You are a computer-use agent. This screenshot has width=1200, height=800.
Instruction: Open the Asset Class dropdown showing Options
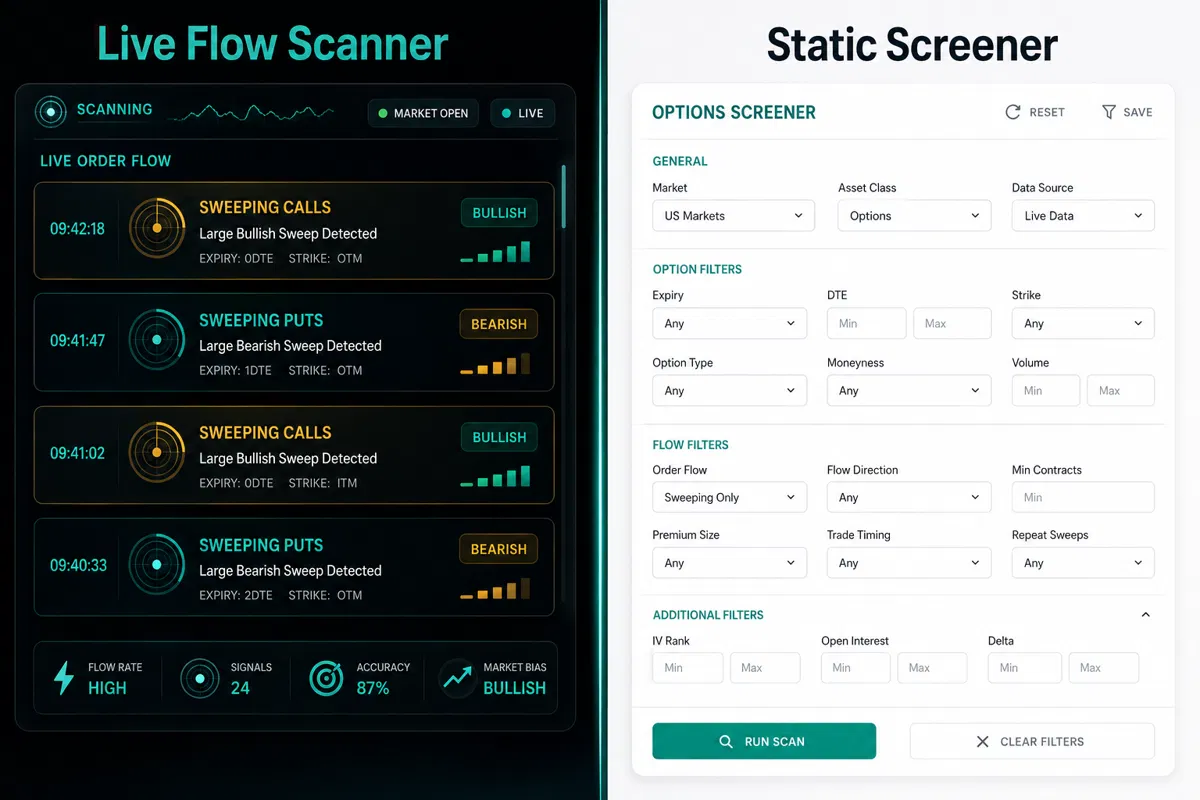coord(915,216)
